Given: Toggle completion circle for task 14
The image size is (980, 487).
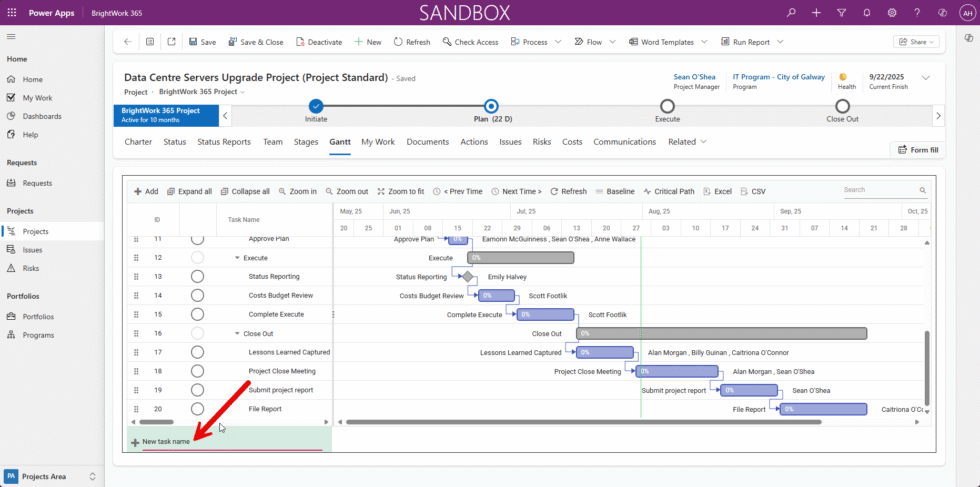Looking at the screenshot, I should (197, 295).
